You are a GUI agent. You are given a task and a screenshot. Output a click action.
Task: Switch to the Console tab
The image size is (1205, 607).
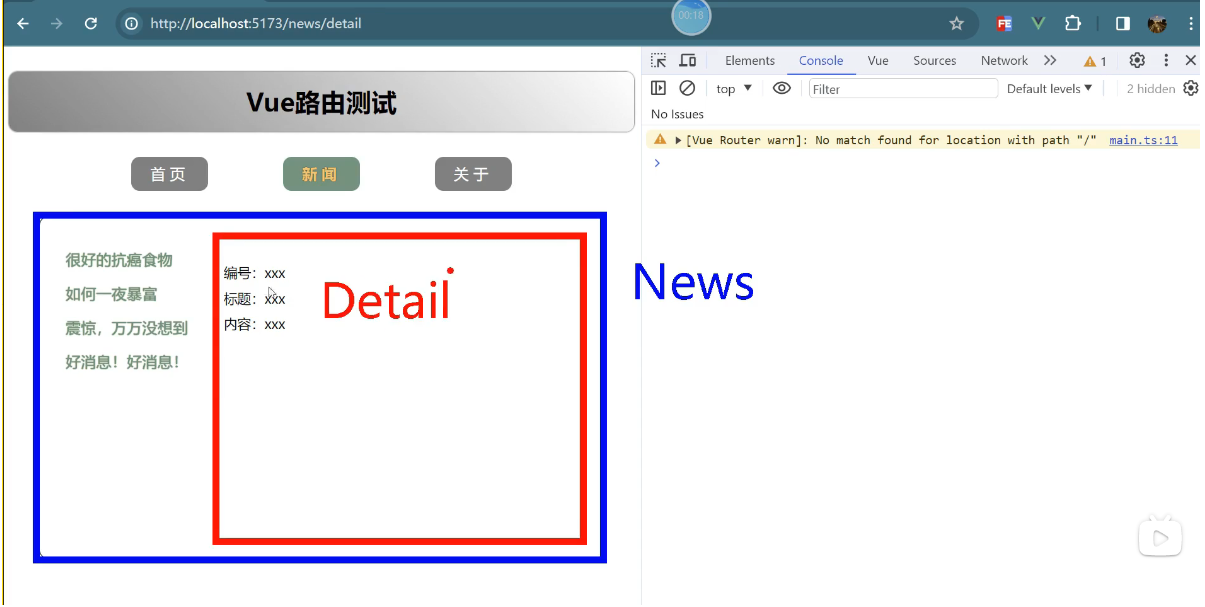pos(821,61)
